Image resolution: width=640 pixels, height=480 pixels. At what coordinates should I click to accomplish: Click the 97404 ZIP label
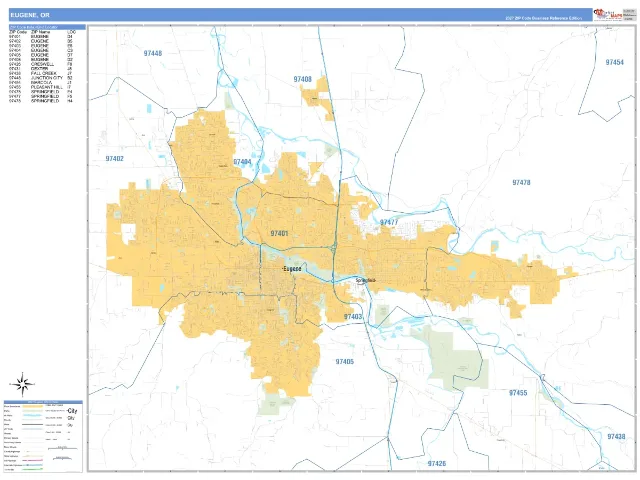click(242, 162)
